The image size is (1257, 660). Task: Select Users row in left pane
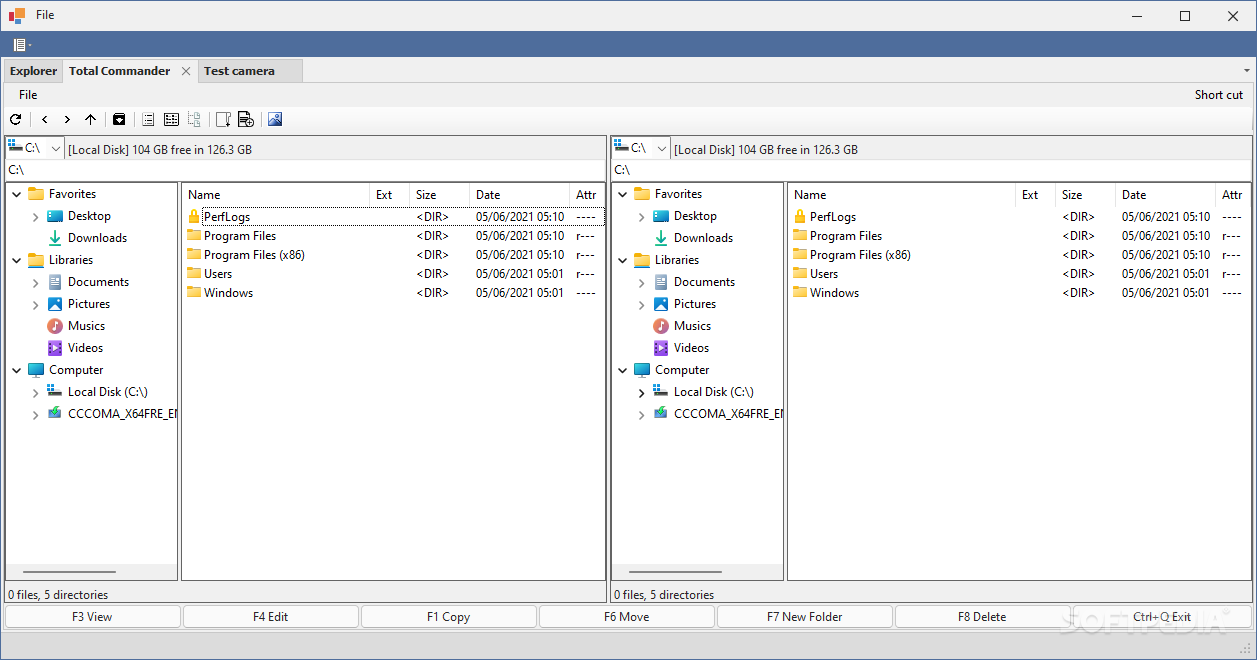(393, 274)
